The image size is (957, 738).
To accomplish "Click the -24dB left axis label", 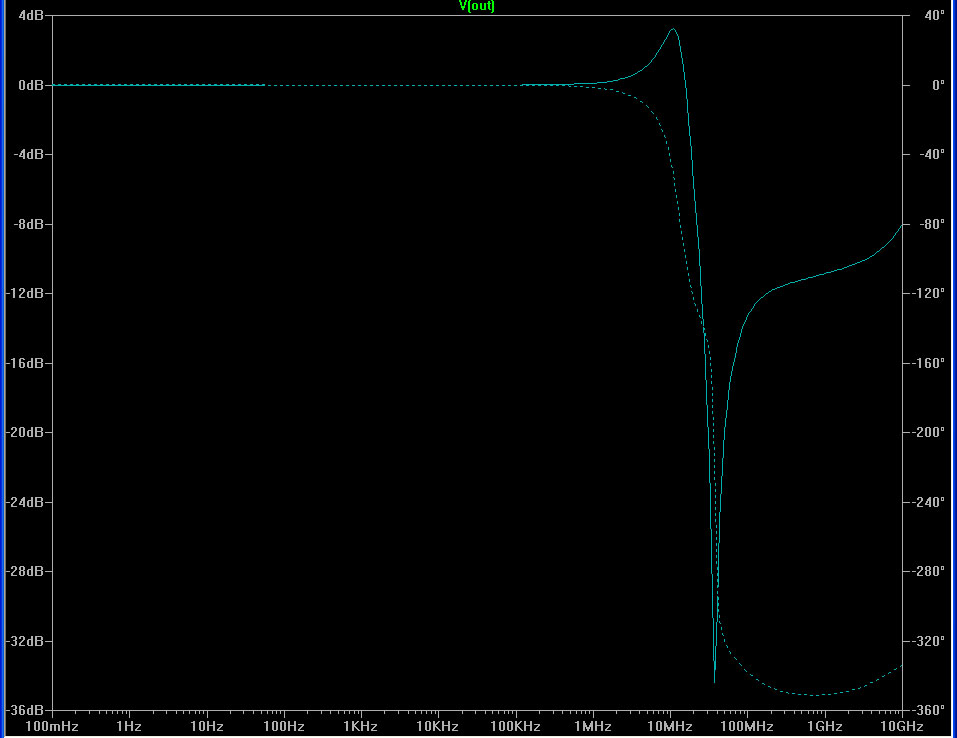I will coord(26,502).
